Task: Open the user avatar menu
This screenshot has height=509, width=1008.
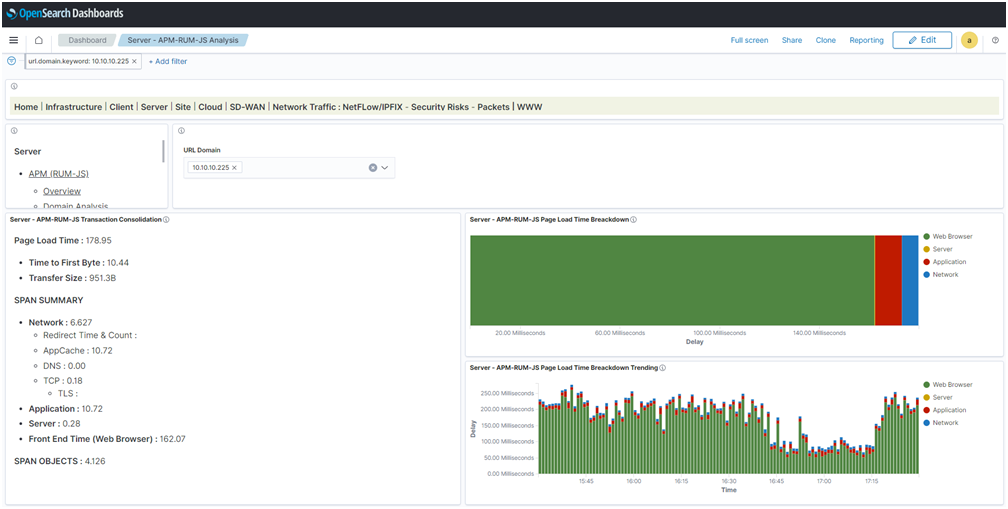Action: (x=969, y=40)
